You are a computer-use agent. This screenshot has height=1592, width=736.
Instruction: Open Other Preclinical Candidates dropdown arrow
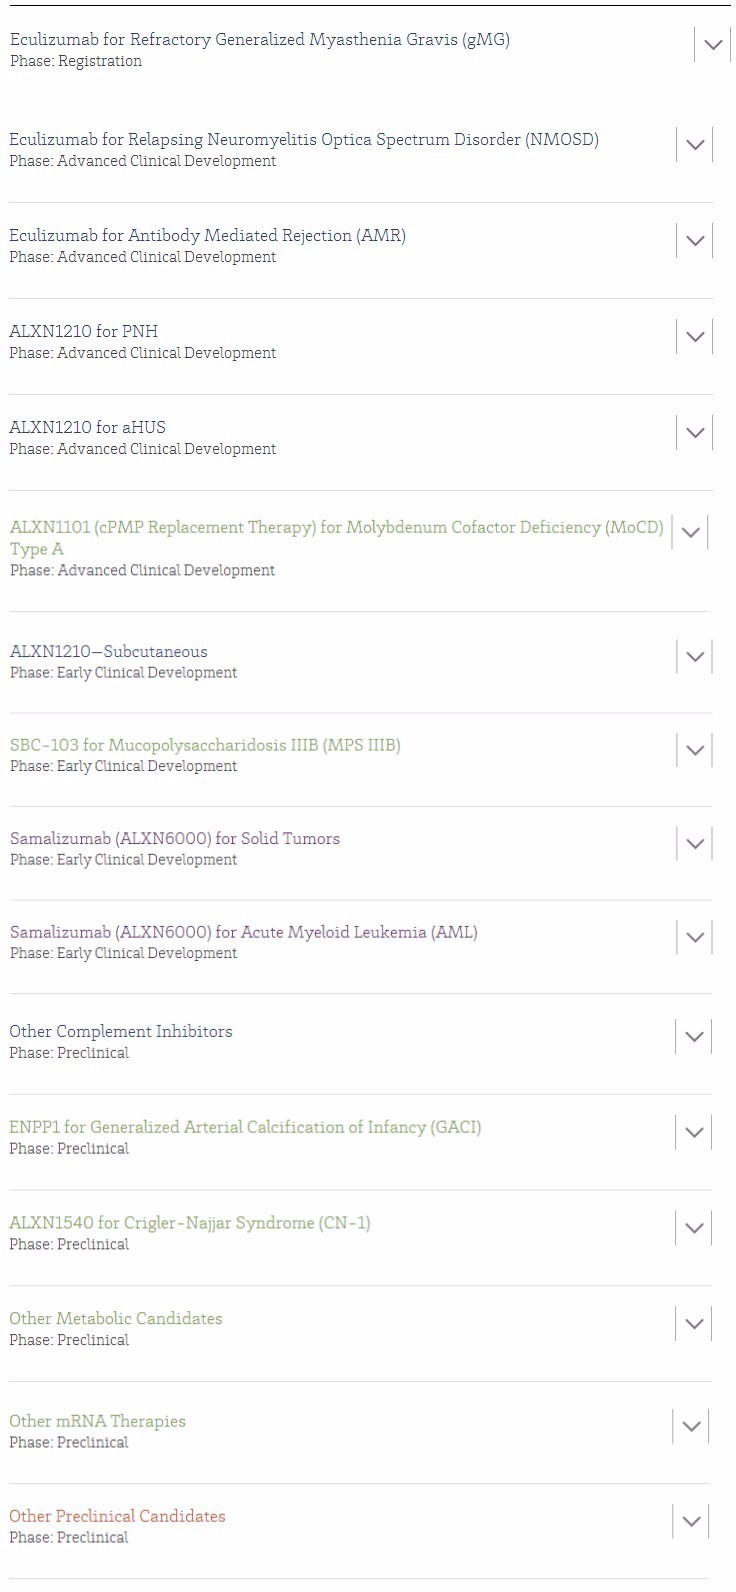pyautogui.click(x=690, y=1521)
